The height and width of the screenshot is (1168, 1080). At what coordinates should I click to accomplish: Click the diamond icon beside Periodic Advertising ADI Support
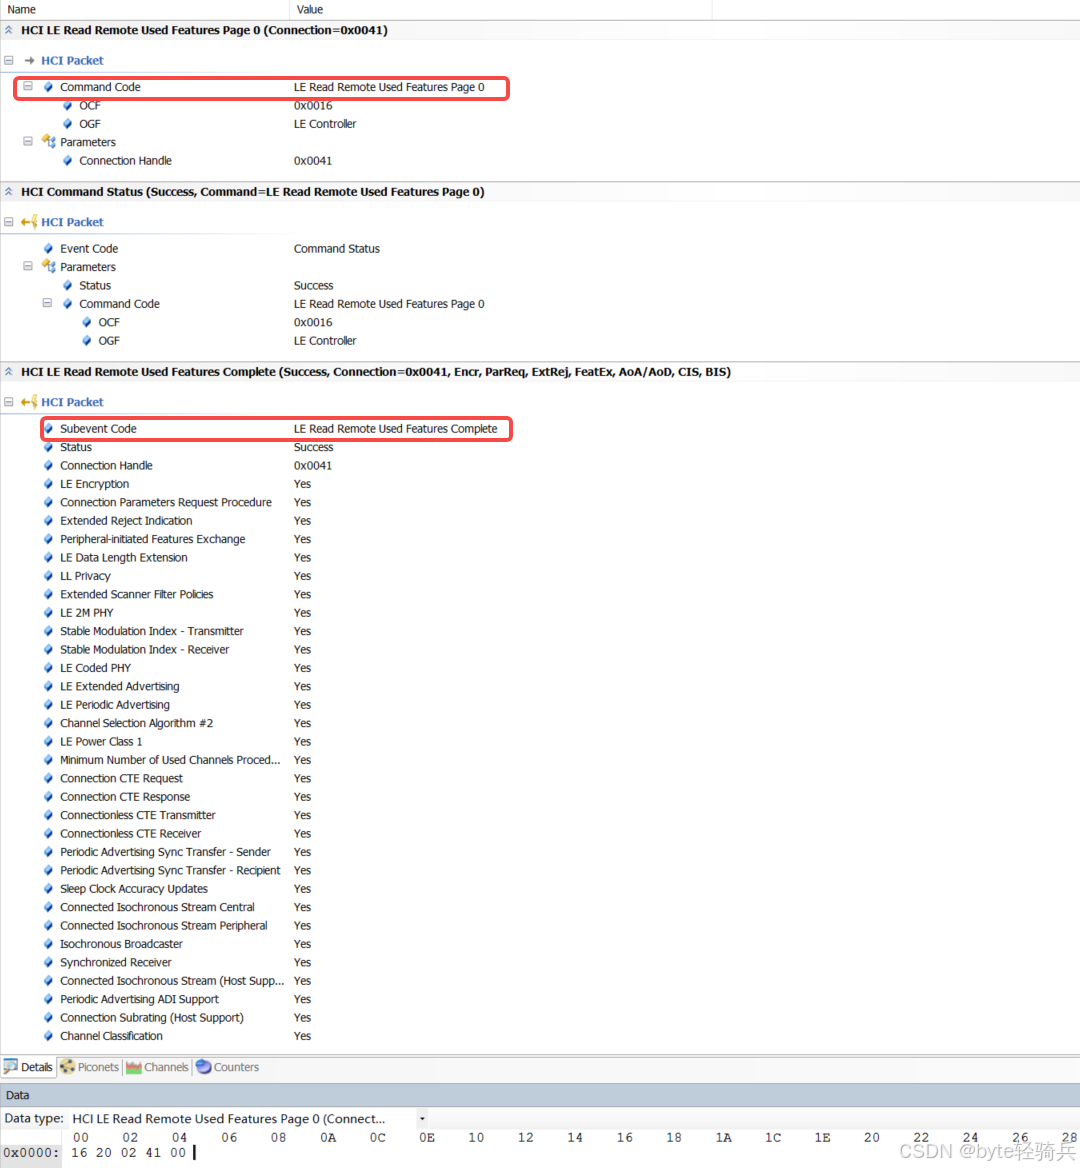coord(48,1000)
